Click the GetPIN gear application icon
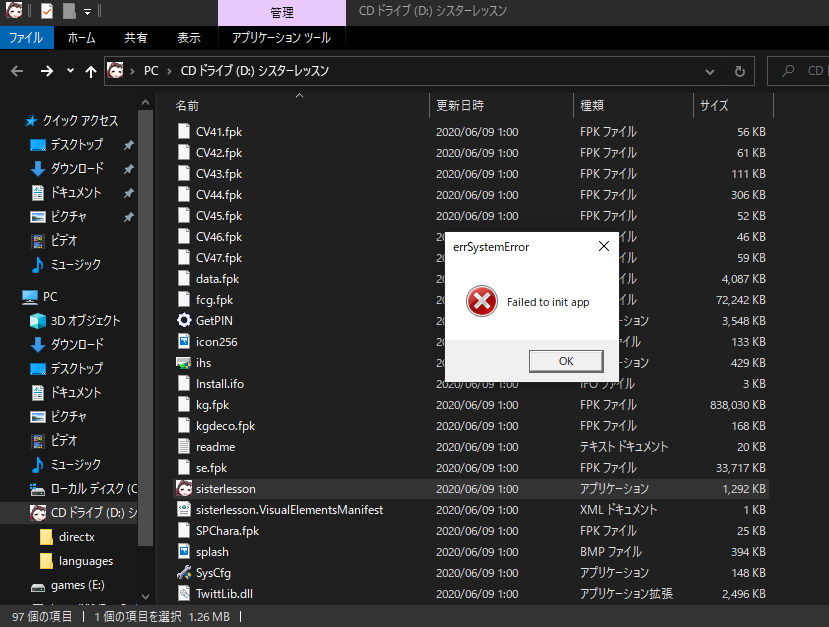The width and height of the screenshot is (829, 627). 184,320
